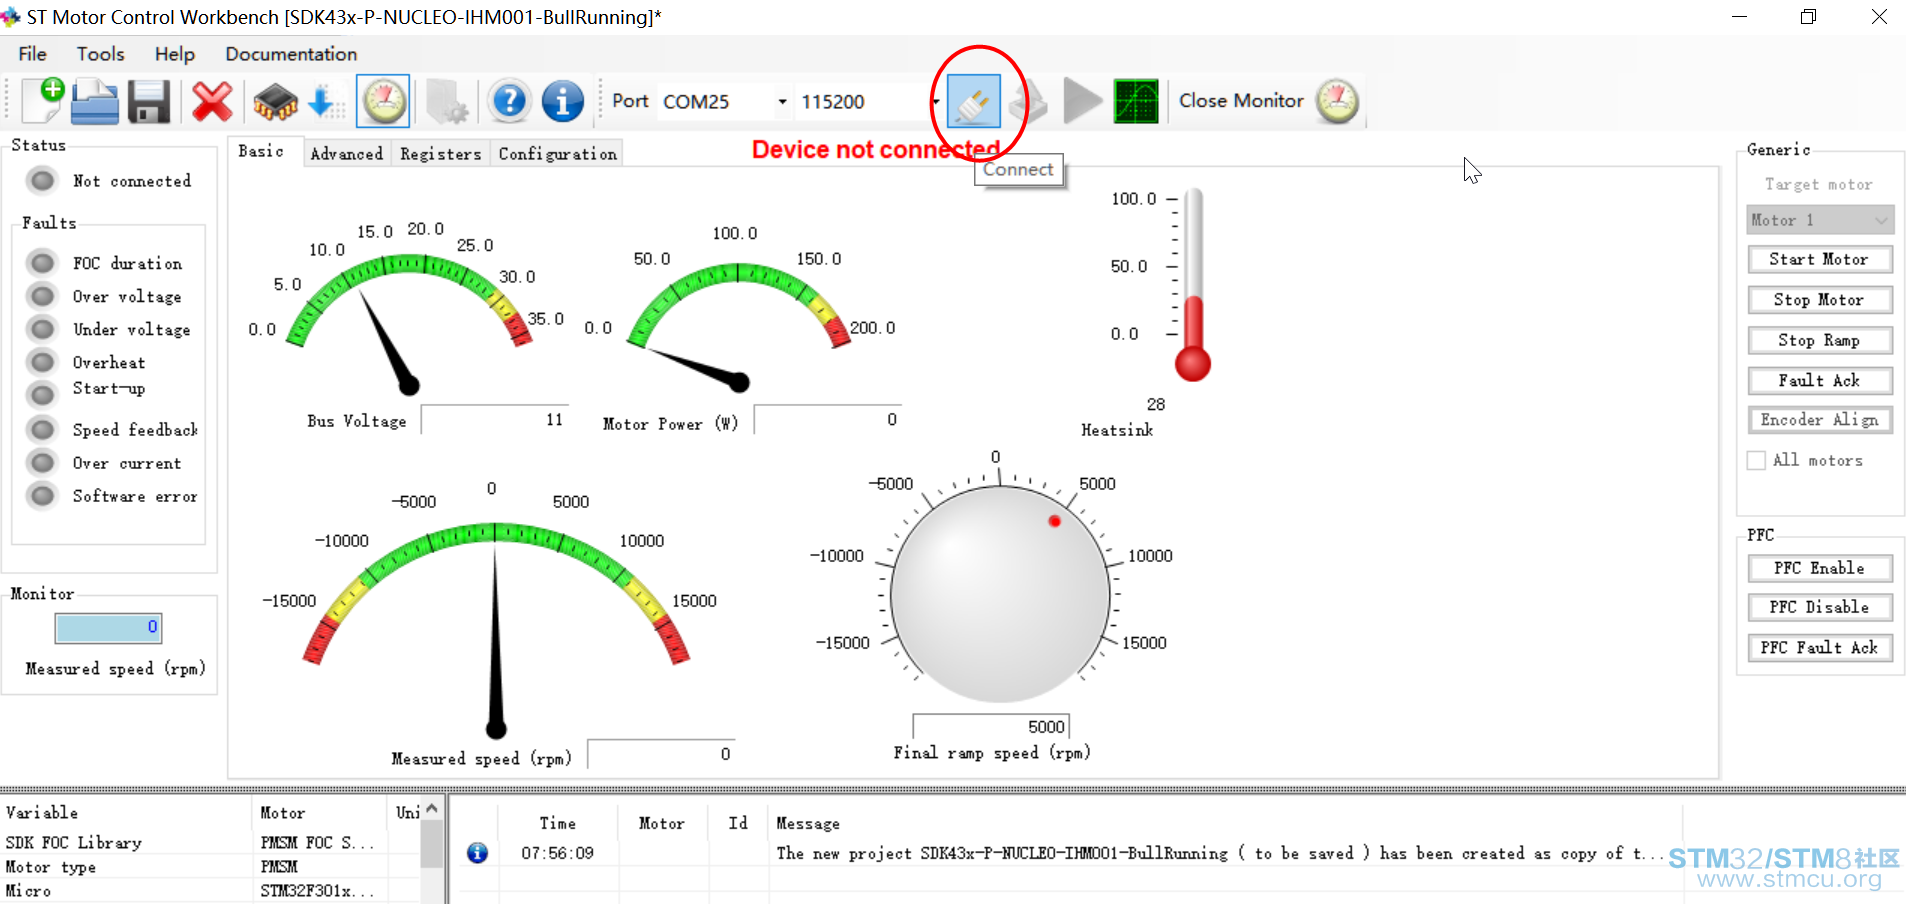
Task: Expand the Port COM25 dropdown
Action: tap(782, 101)
